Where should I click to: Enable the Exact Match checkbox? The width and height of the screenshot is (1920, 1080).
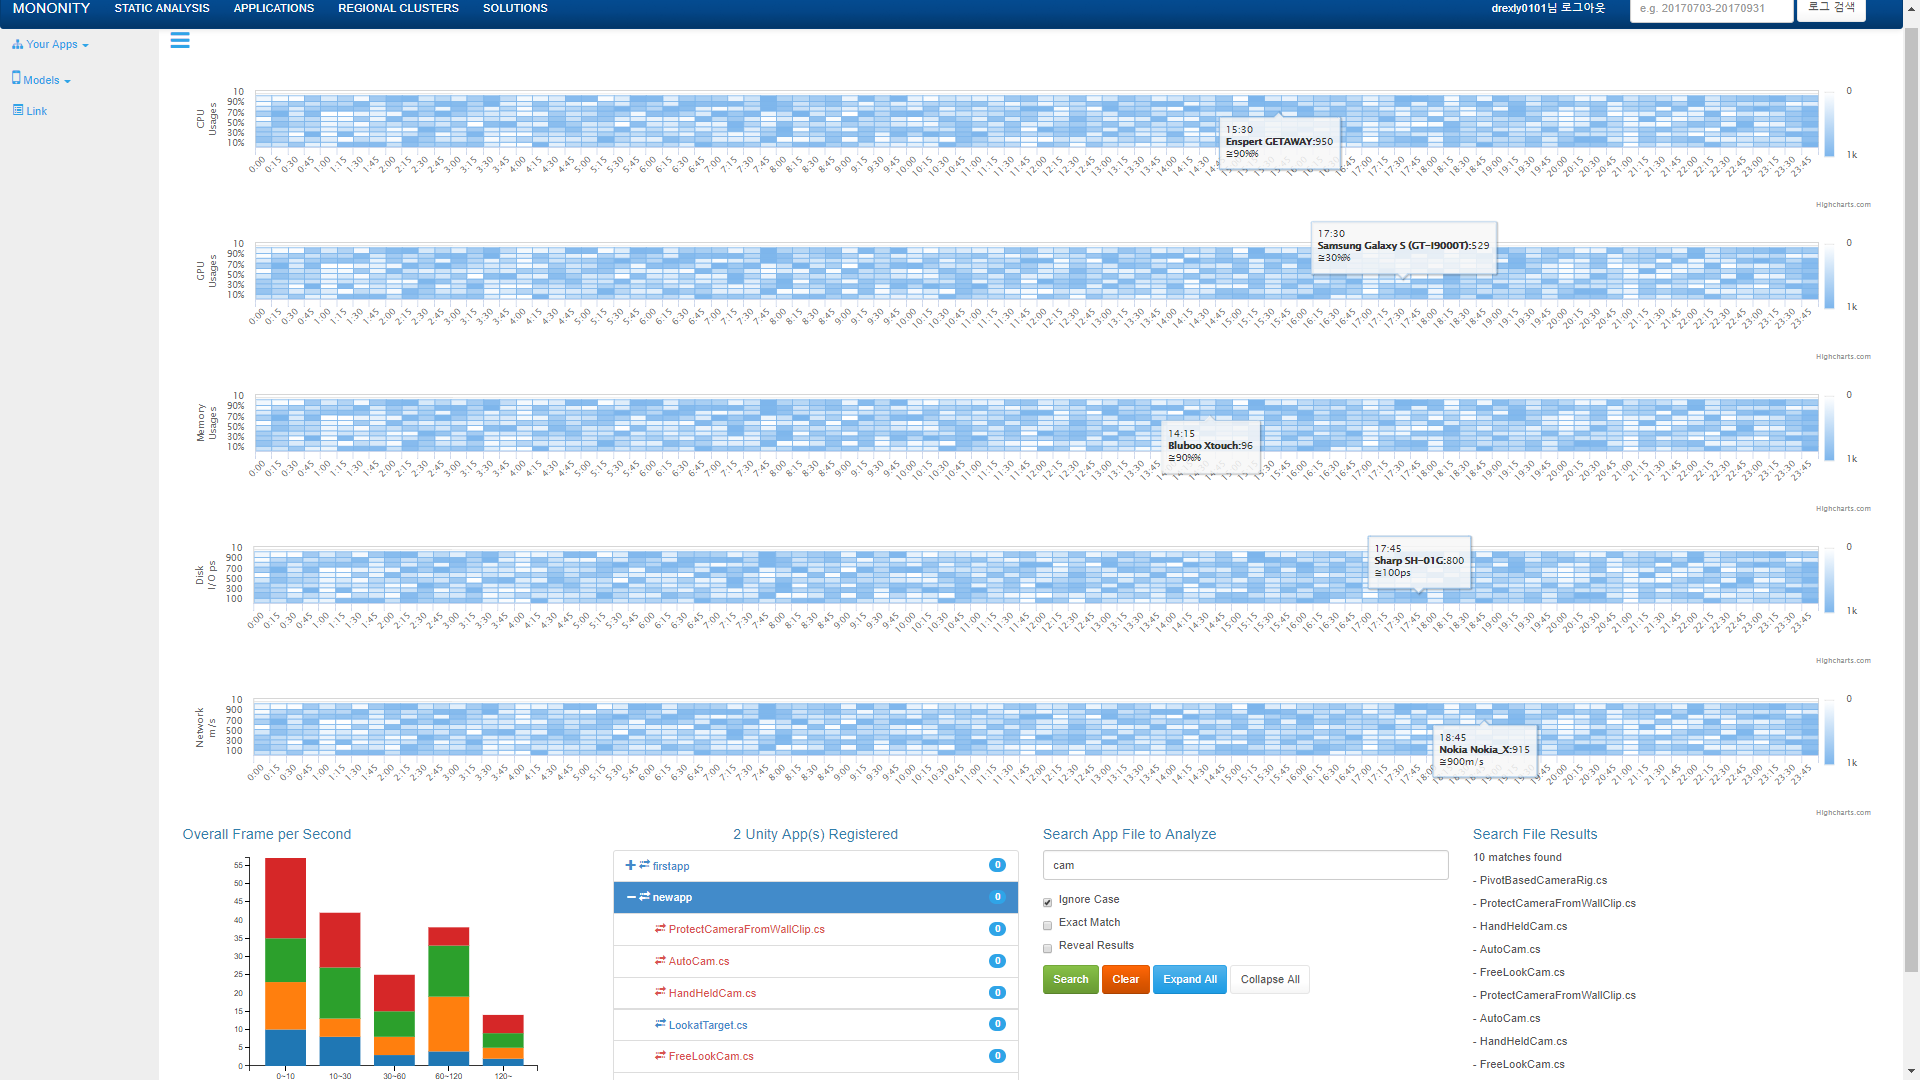point(1047,925)
